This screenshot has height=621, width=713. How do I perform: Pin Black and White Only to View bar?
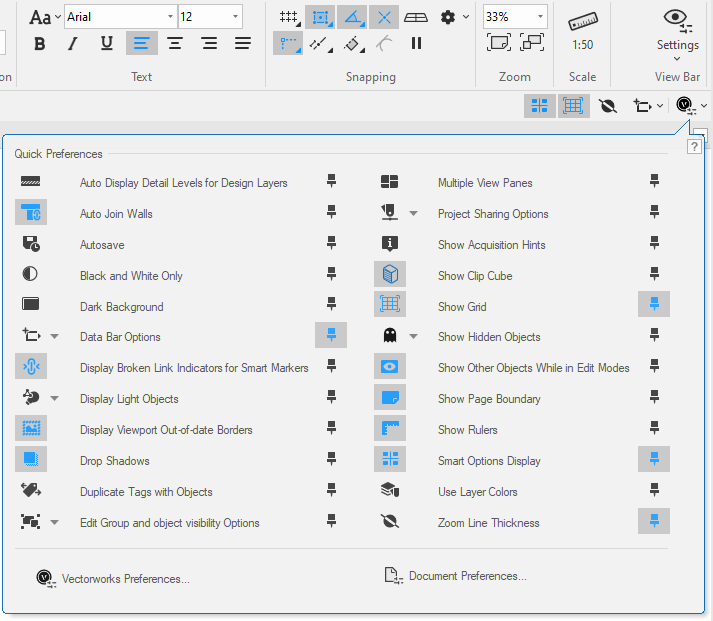331,274
